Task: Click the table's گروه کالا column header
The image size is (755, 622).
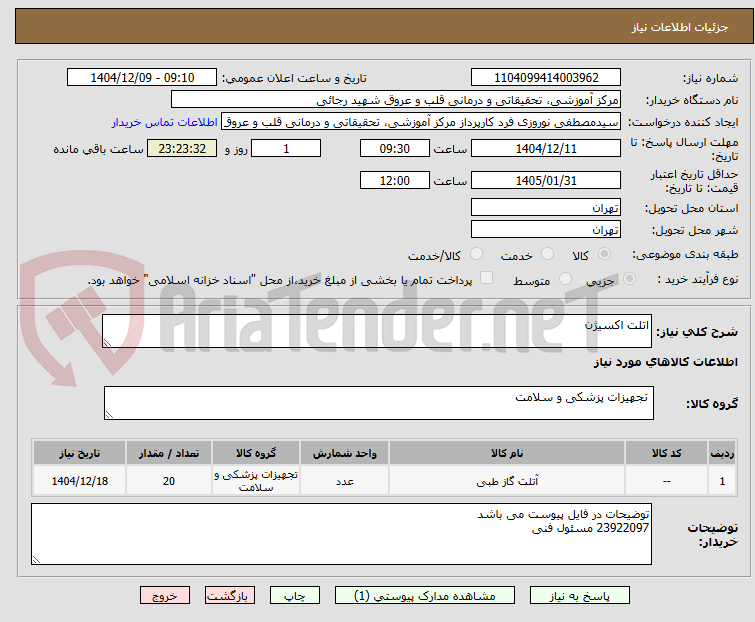Action: [256, 453]
